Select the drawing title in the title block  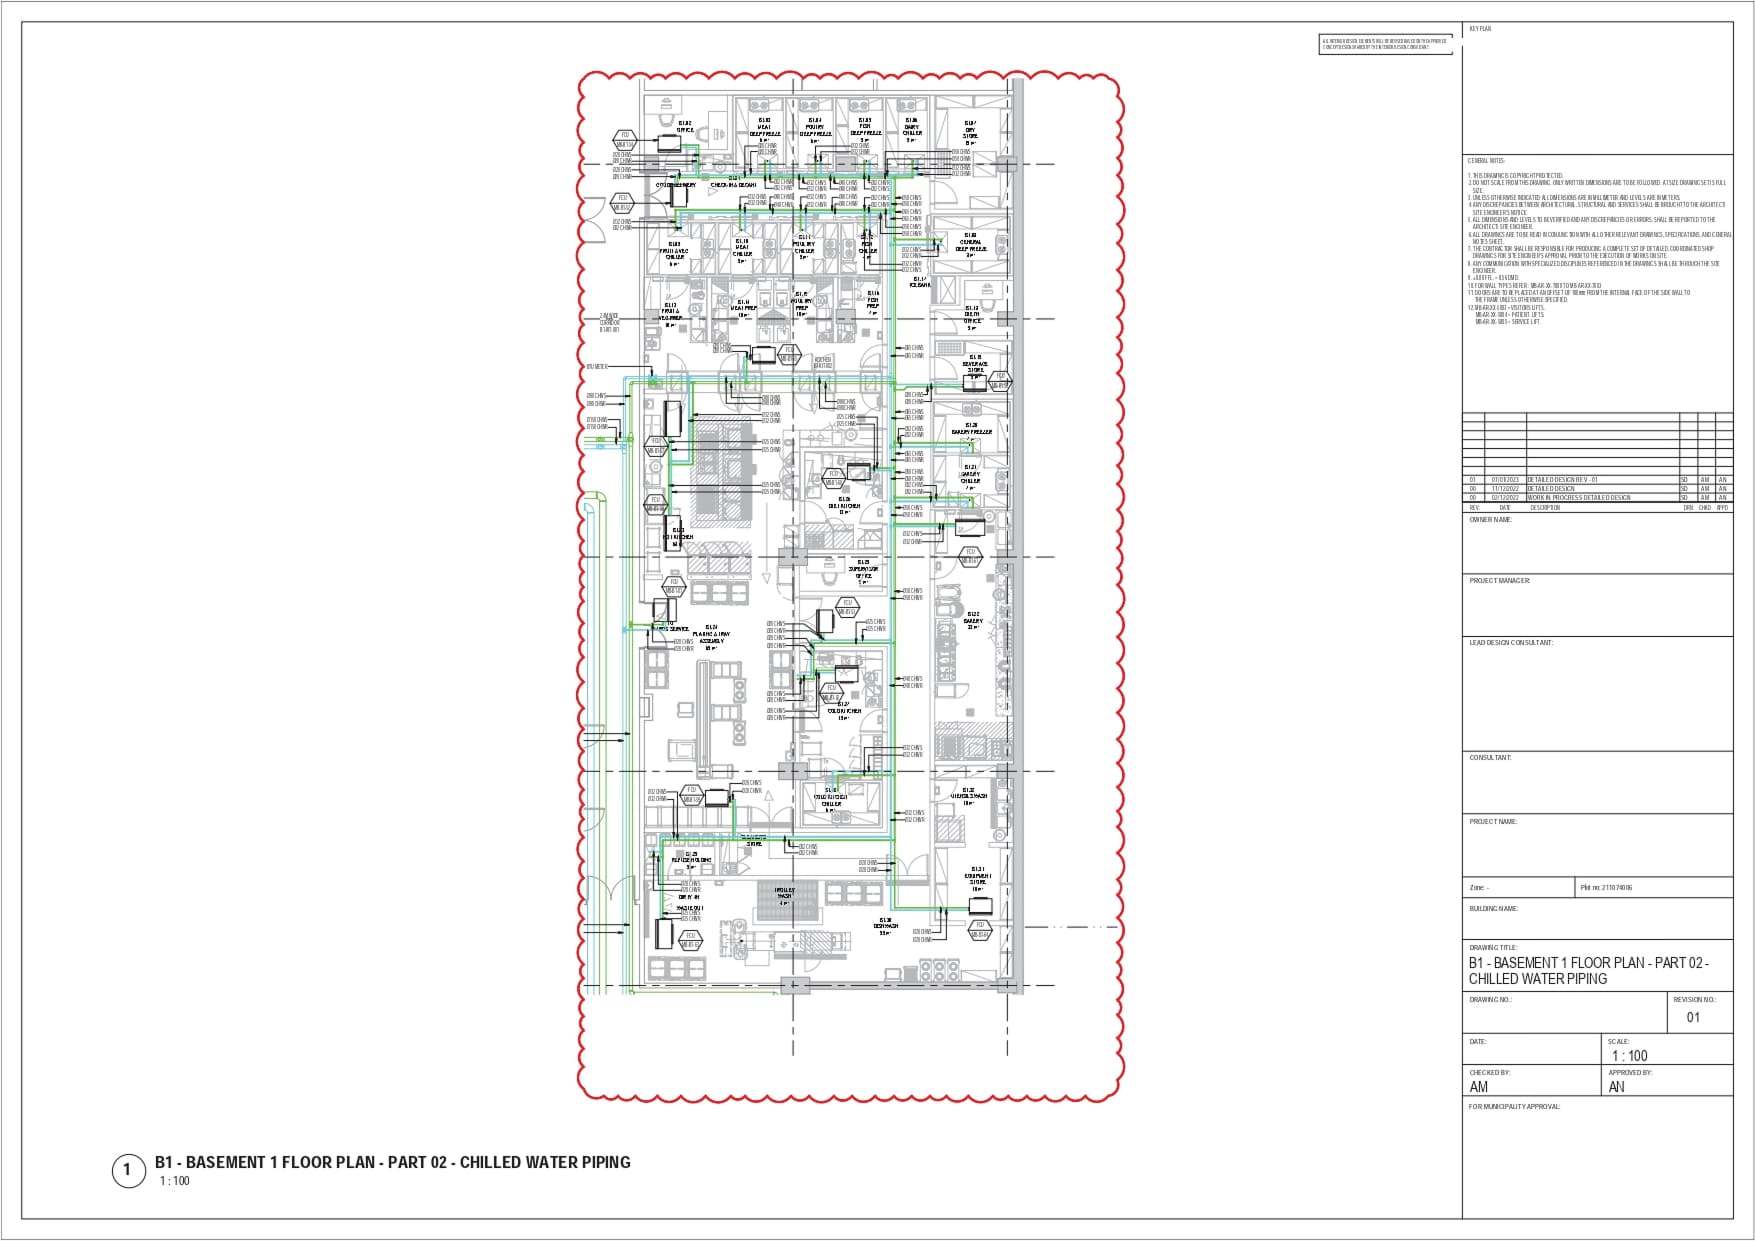tap(1588, 971)
